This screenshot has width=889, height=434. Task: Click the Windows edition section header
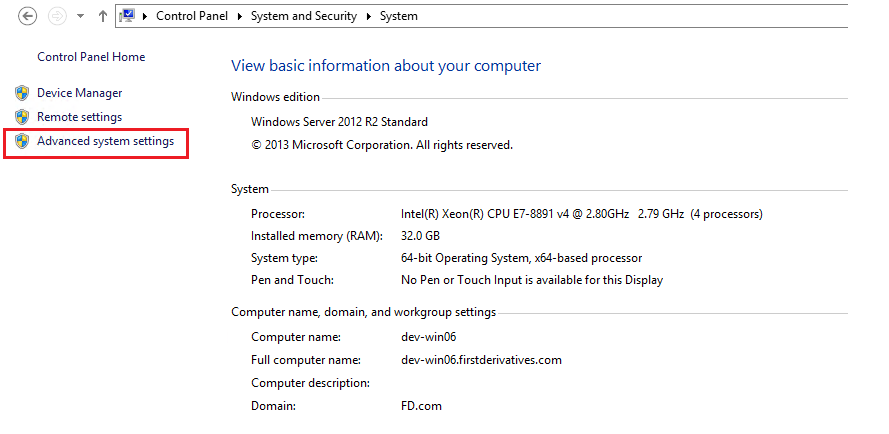[x=276, y=97]
